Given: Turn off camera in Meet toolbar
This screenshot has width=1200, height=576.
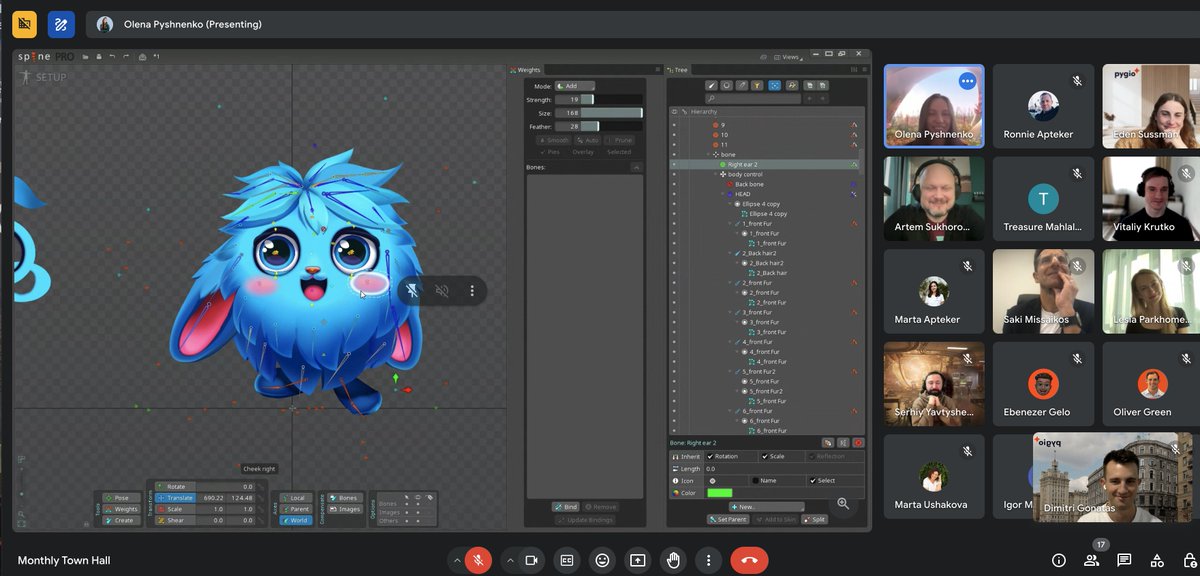Looking at the screenshot, I should click(x=531, y=560).
